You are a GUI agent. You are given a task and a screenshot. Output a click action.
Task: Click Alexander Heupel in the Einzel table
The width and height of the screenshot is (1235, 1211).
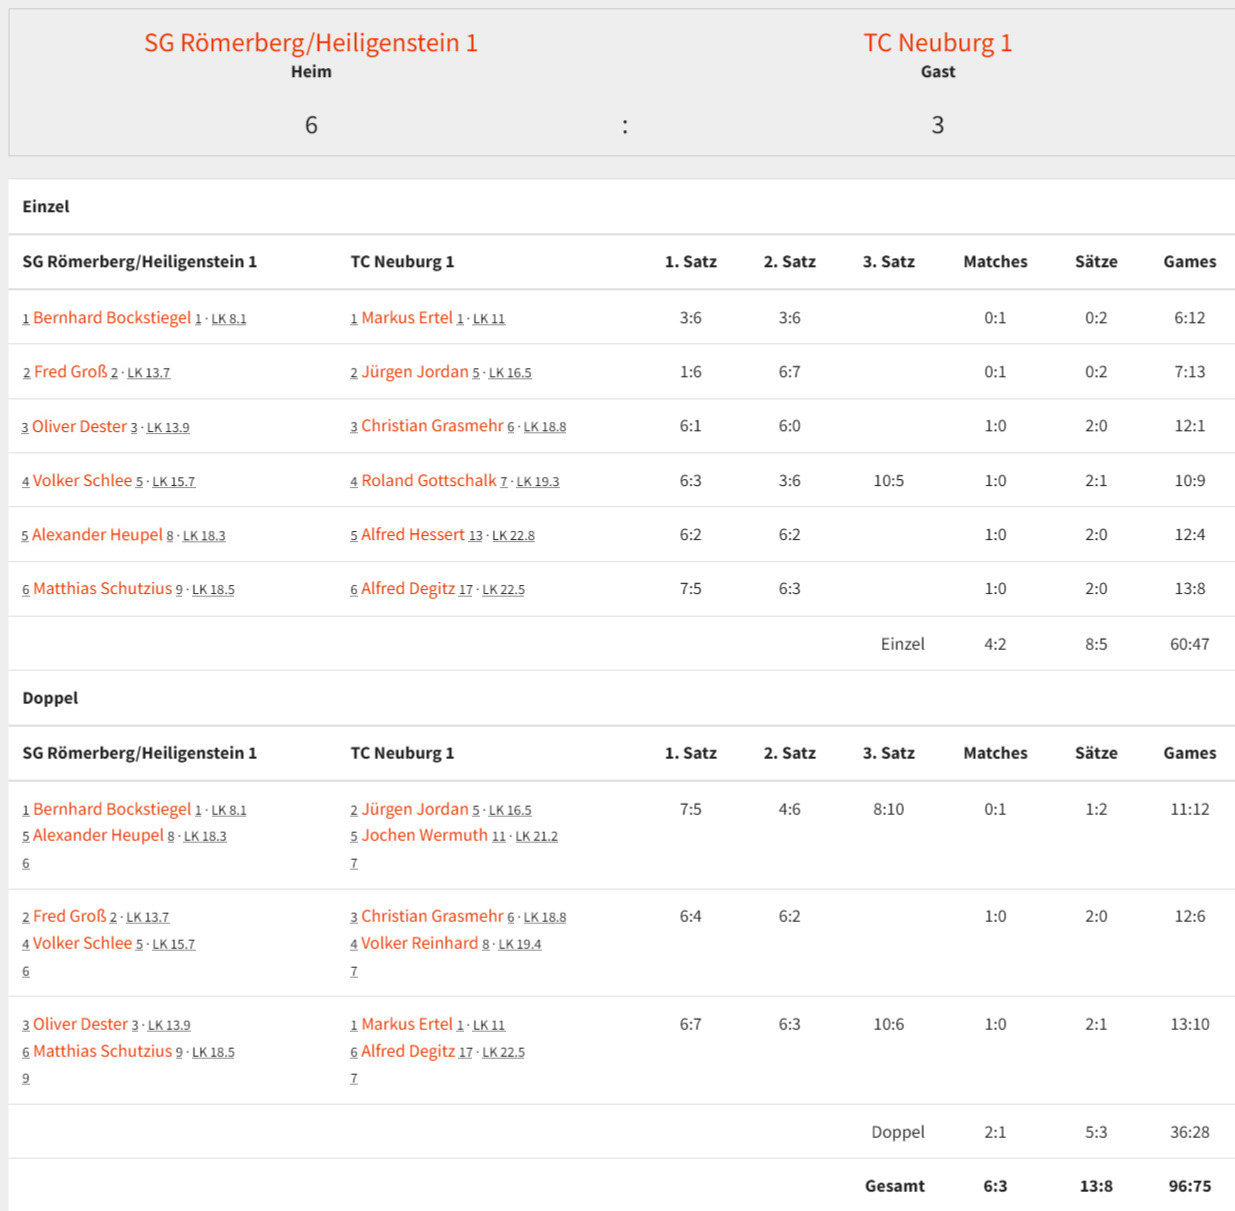pyautogui.click(x=97, y=535)
